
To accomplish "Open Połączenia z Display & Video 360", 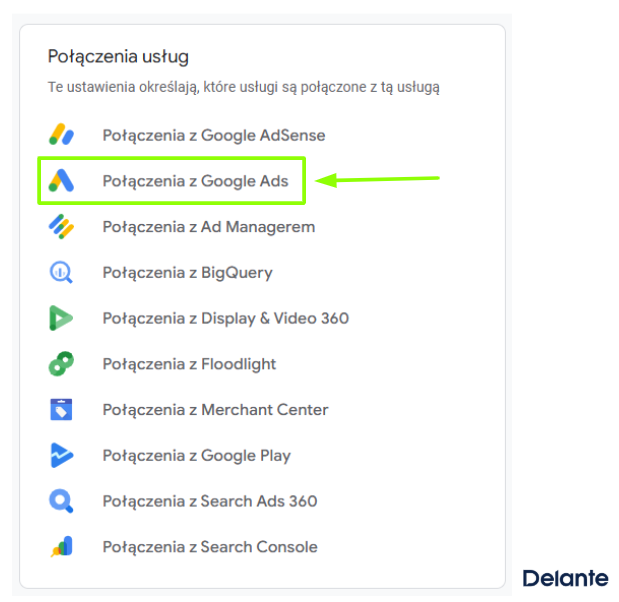I will 226,319.
